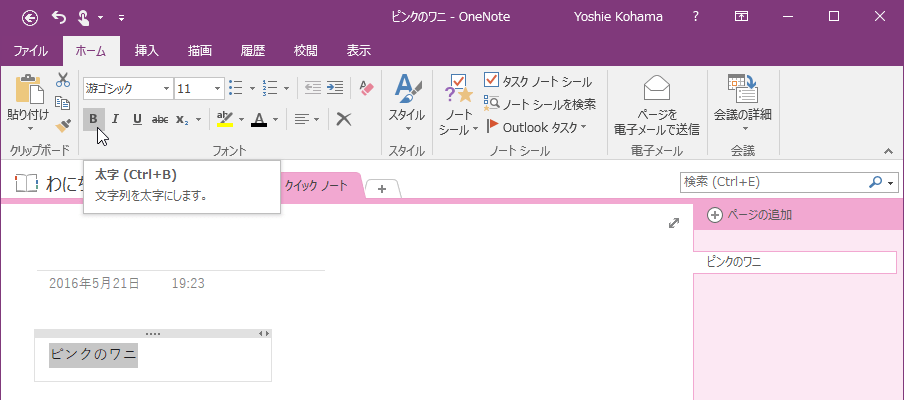This screenshot has width=904, height=400.
Task: Check the タスク ノート シール checkbox
Action: [x=491, y=80]
